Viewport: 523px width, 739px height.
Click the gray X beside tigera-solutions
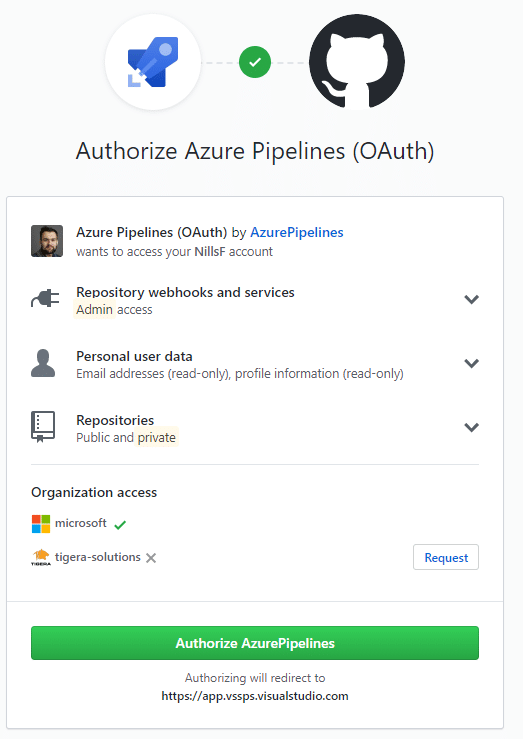point(151,558)
